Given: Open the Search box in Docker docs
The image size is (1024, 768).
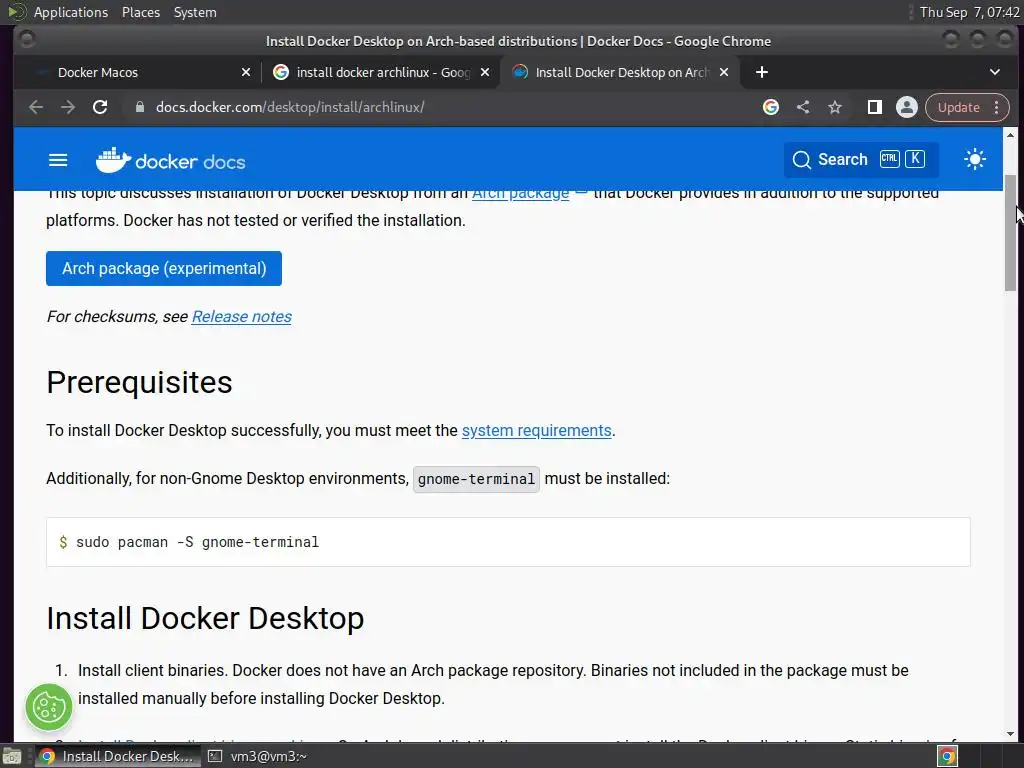Looking at the screenshot, I should tap(861, 159).
